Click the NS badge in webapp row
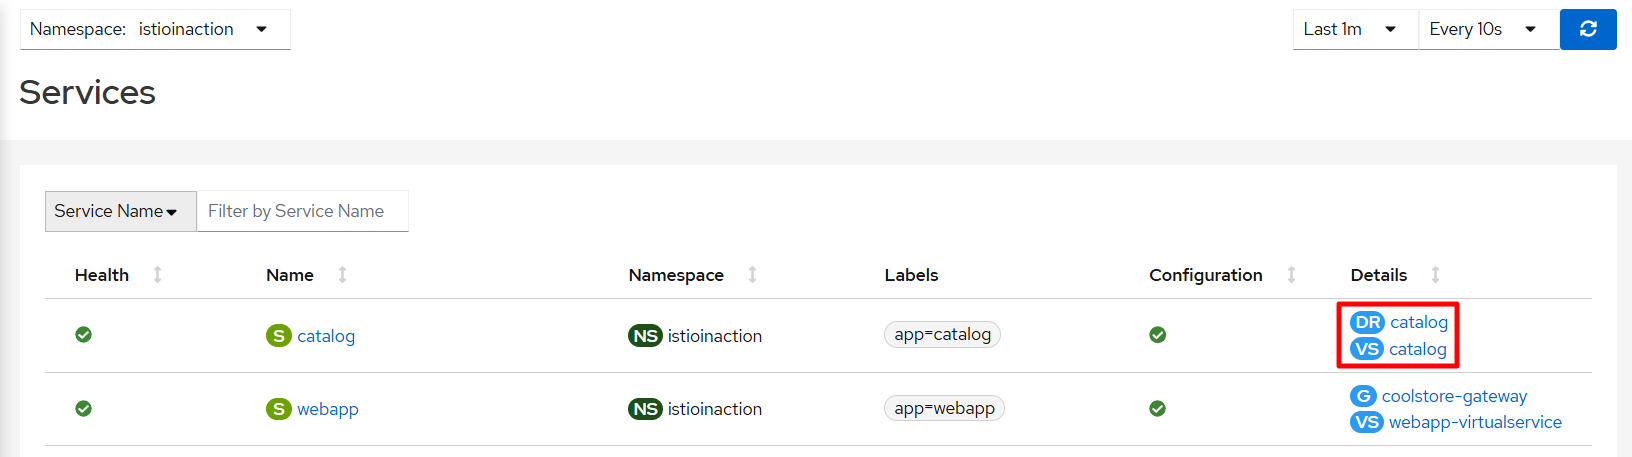Image resolution: width=1632 pixels, height=457 pixels. [x=645, y=409]
